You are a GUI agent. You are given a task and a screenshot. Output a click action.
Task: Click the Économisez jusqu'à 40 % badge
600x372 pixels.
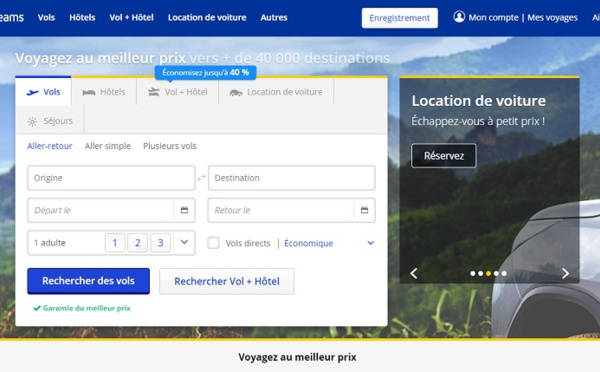tap(205, 72)
